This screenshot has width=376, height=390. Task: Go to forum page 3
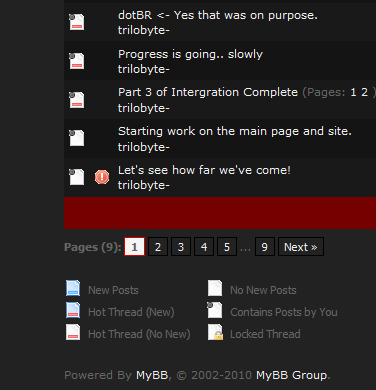[181, 247]
